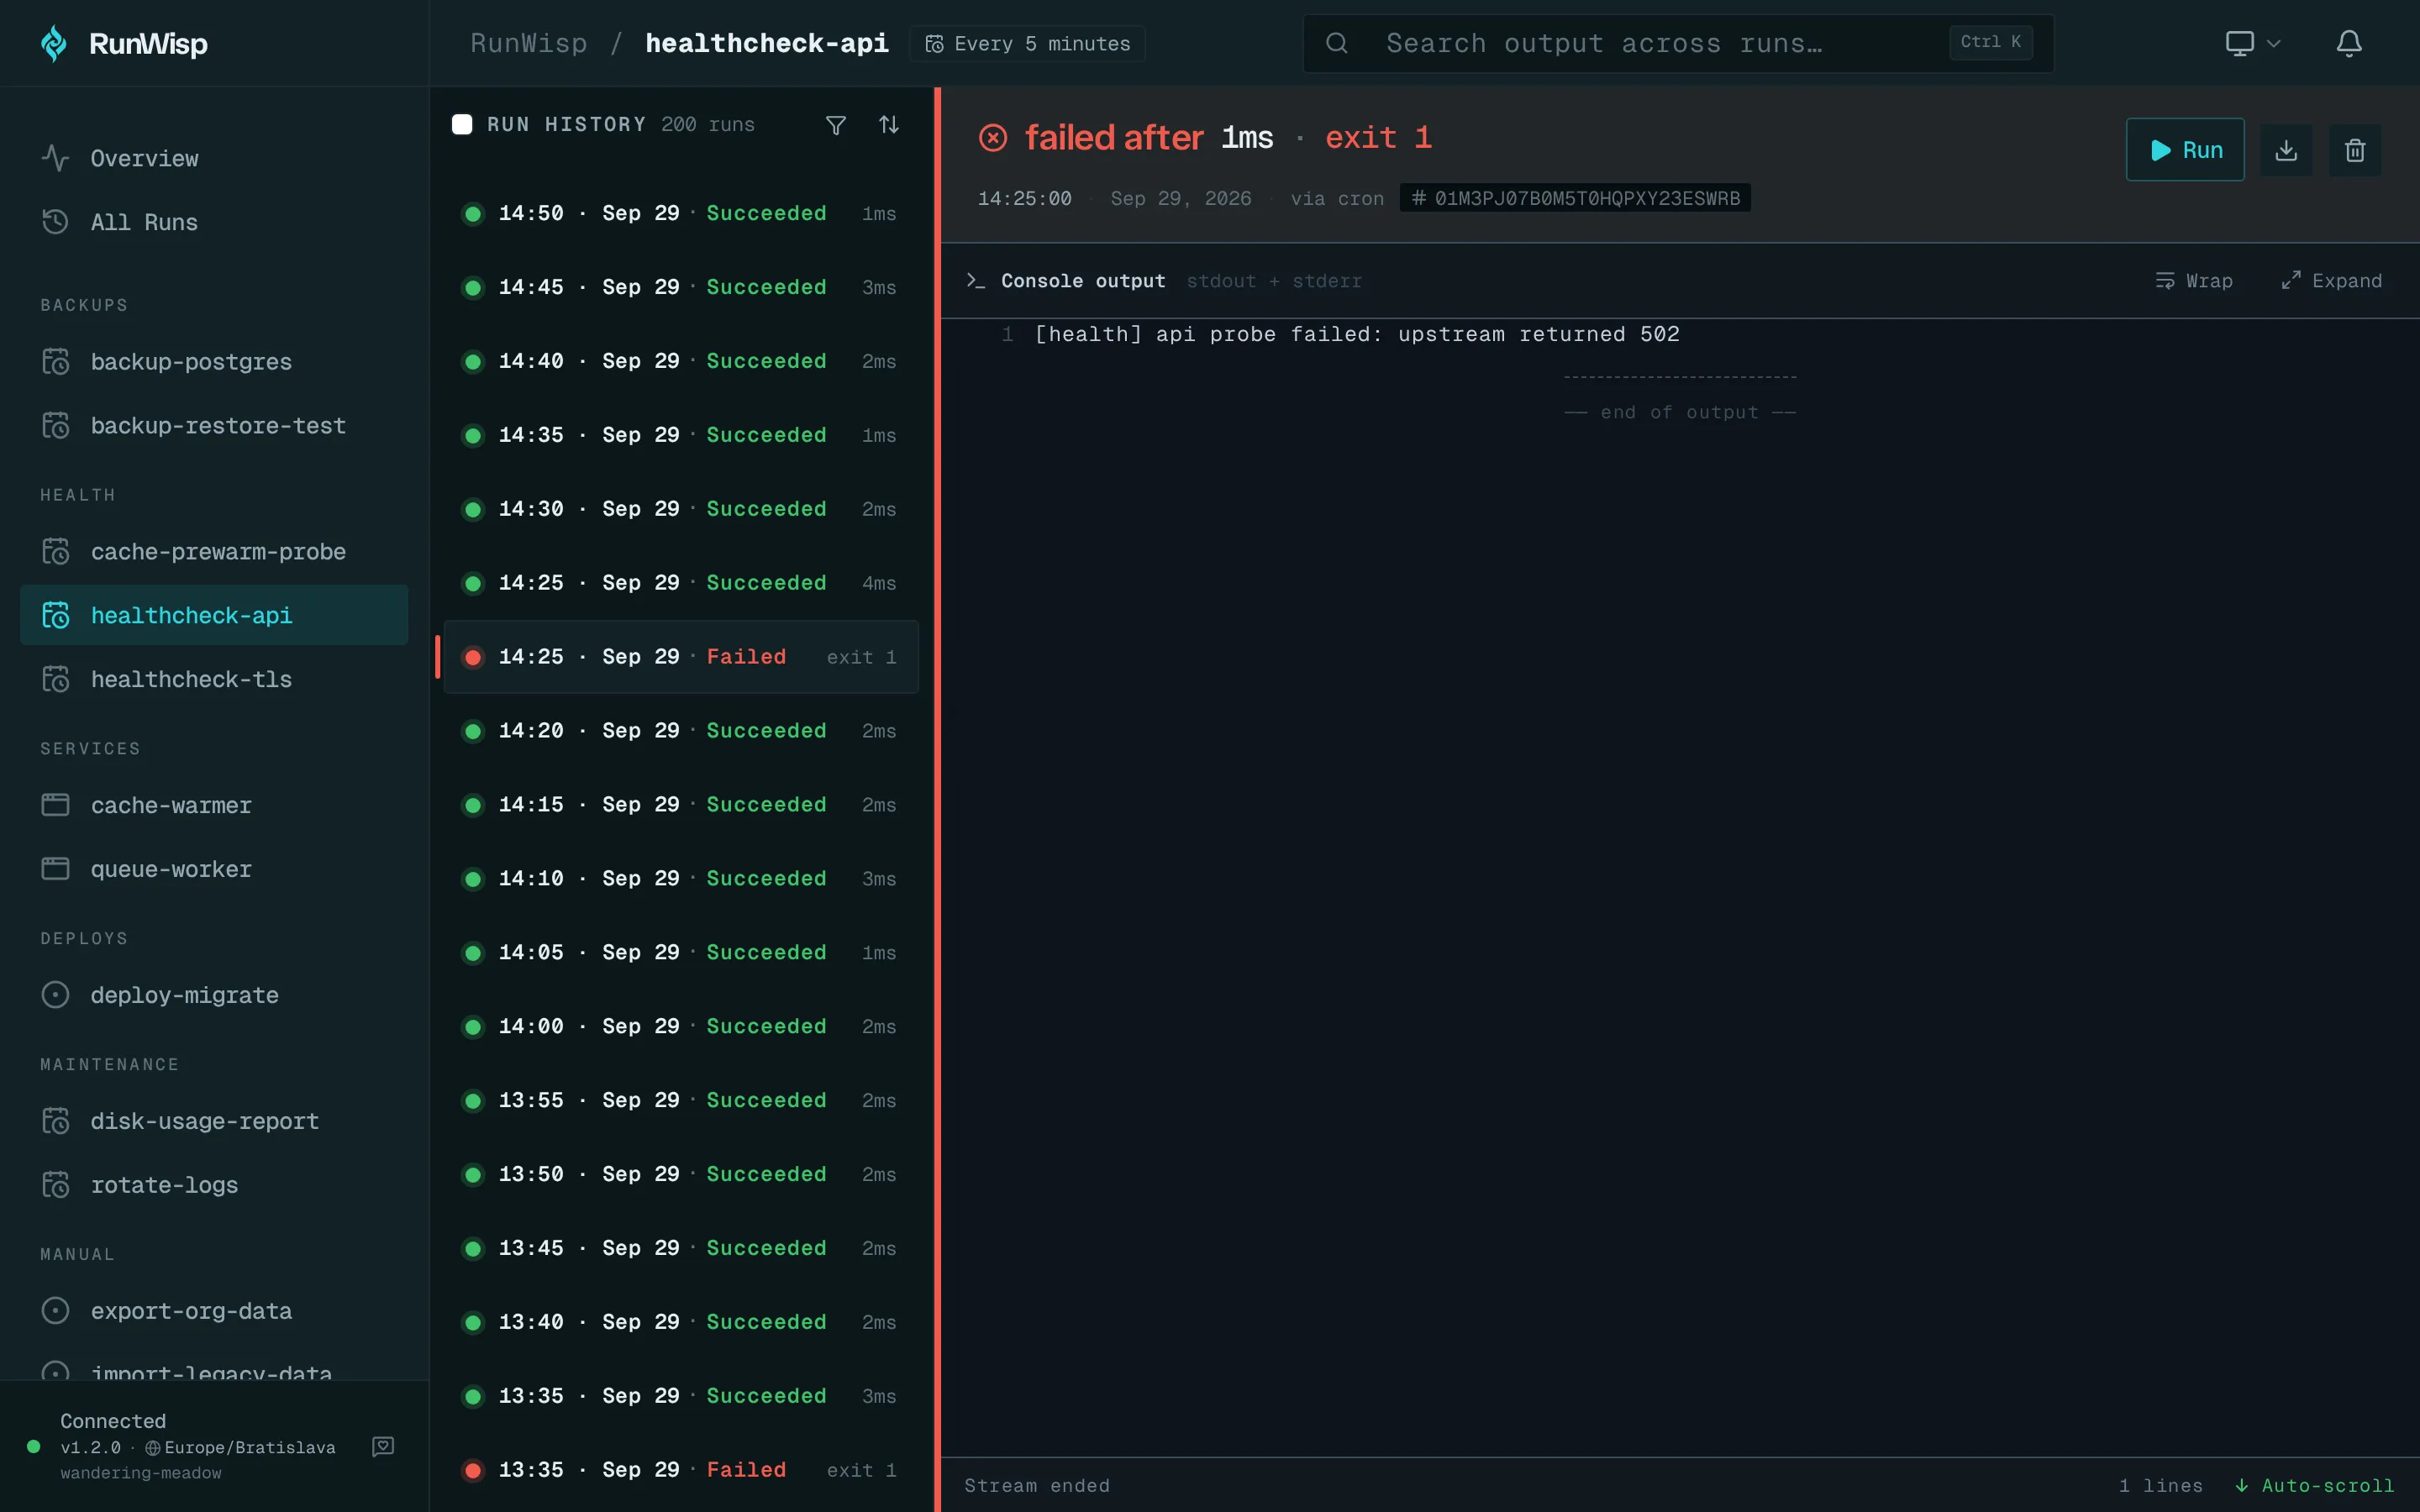Screen dimensions: 2420x1512
Task: Click the cache-warmer service window icon
Action: (x=56, y=805)
